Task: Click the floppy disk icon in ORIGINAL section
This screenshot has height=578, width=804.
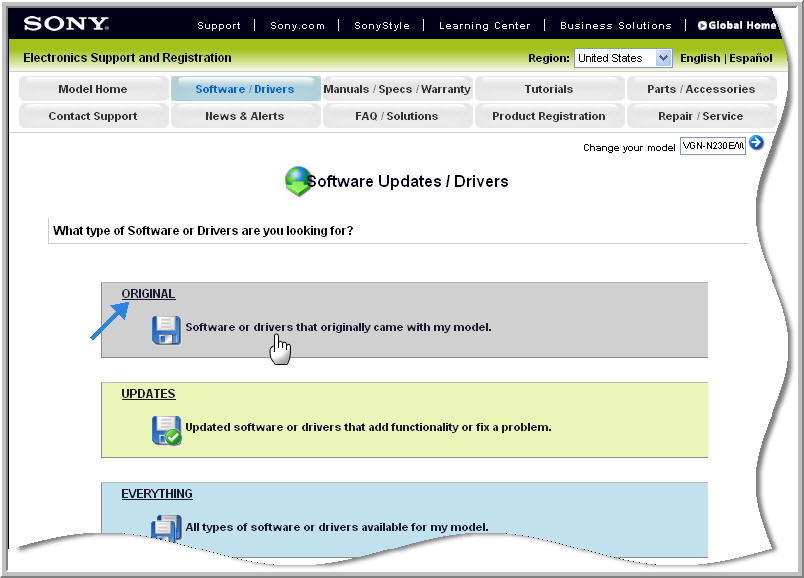Action: point(166,330)
